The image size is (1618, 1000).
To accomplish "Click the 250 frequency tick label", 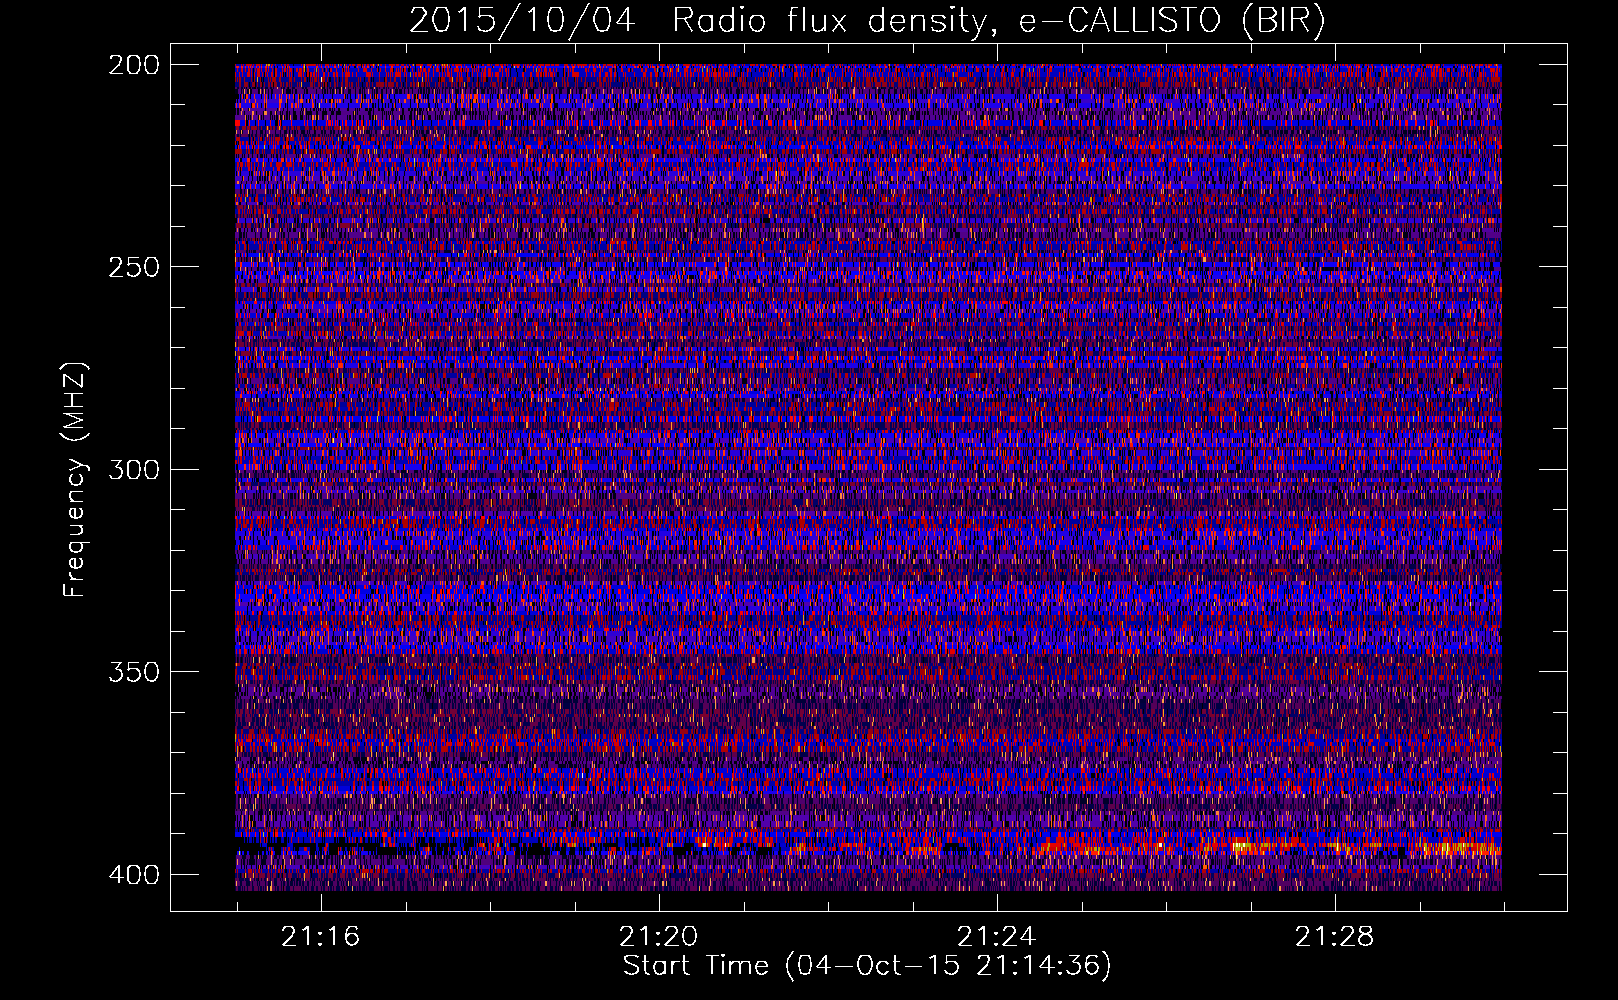I will tap(134, 267).
